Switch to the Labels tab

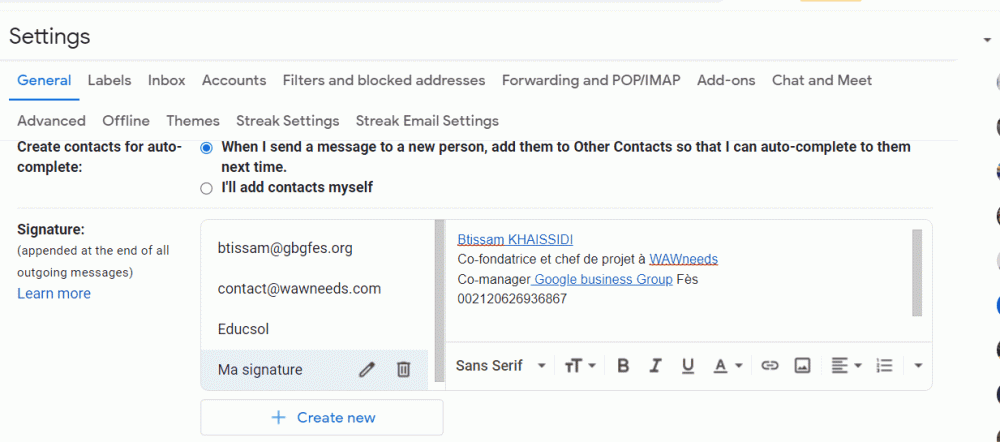pos(109,80)
